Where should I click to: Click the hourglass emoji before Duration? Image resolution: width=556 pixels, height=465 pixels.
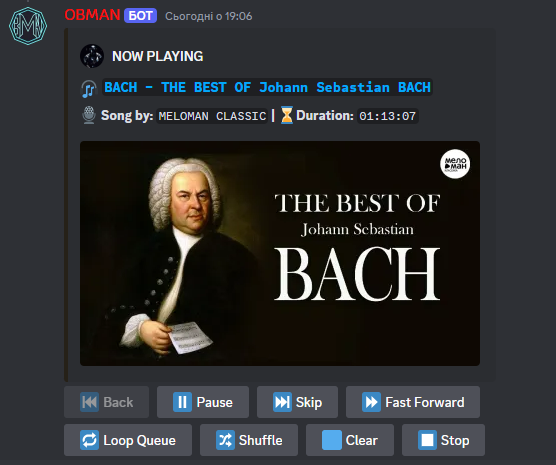pyautogui.click(x=287, y=115)
